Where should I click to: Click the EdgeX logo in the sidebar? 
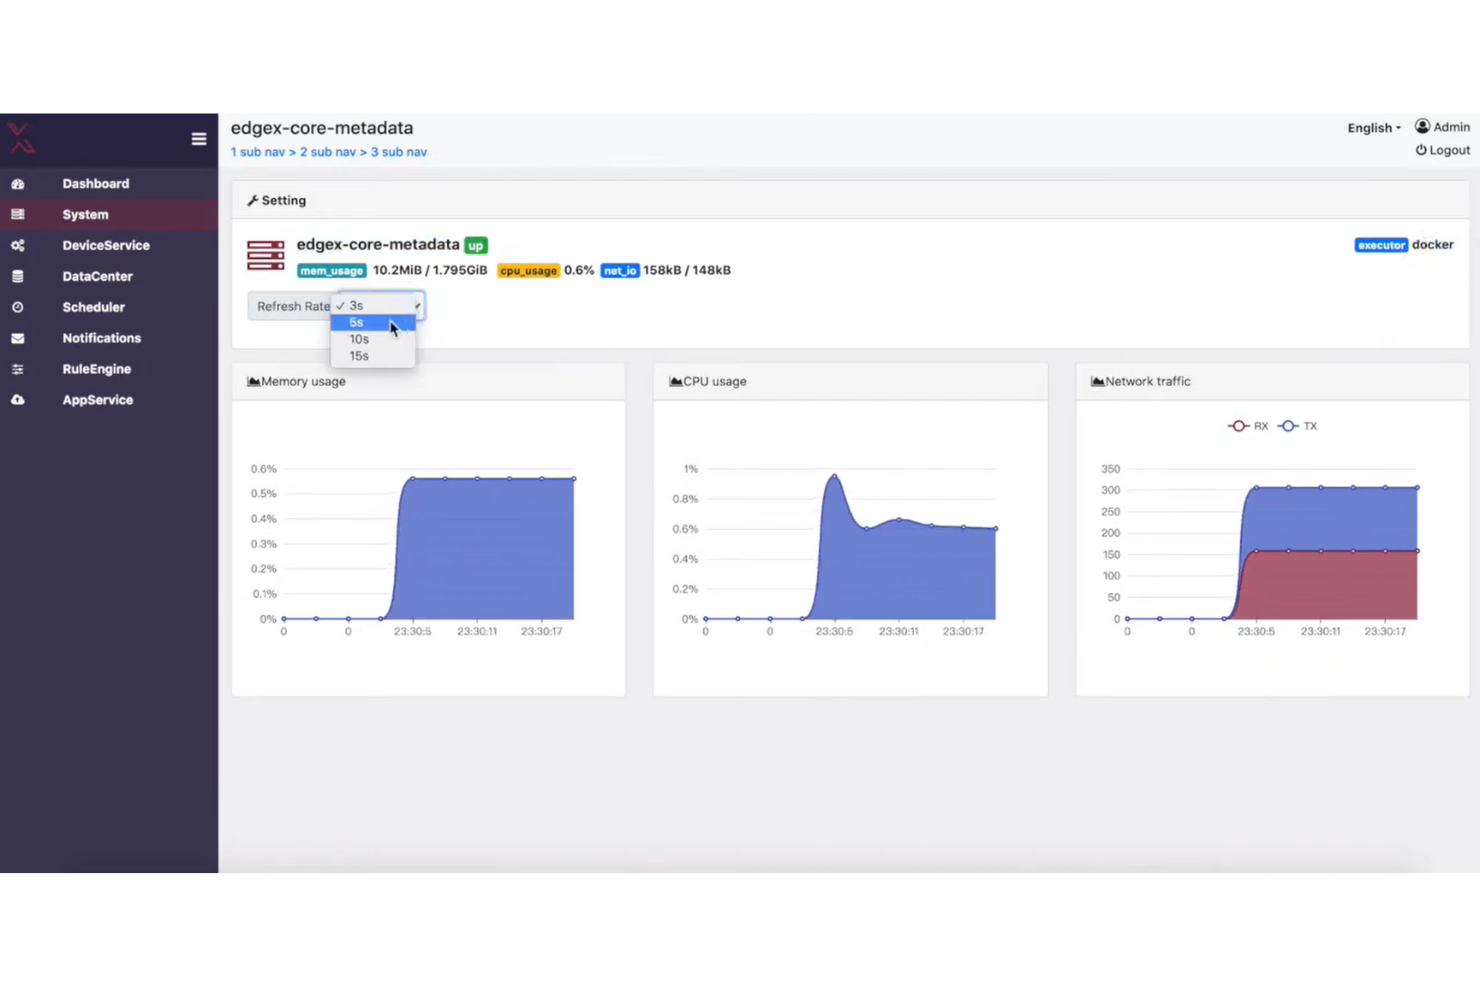pos(22,139)
